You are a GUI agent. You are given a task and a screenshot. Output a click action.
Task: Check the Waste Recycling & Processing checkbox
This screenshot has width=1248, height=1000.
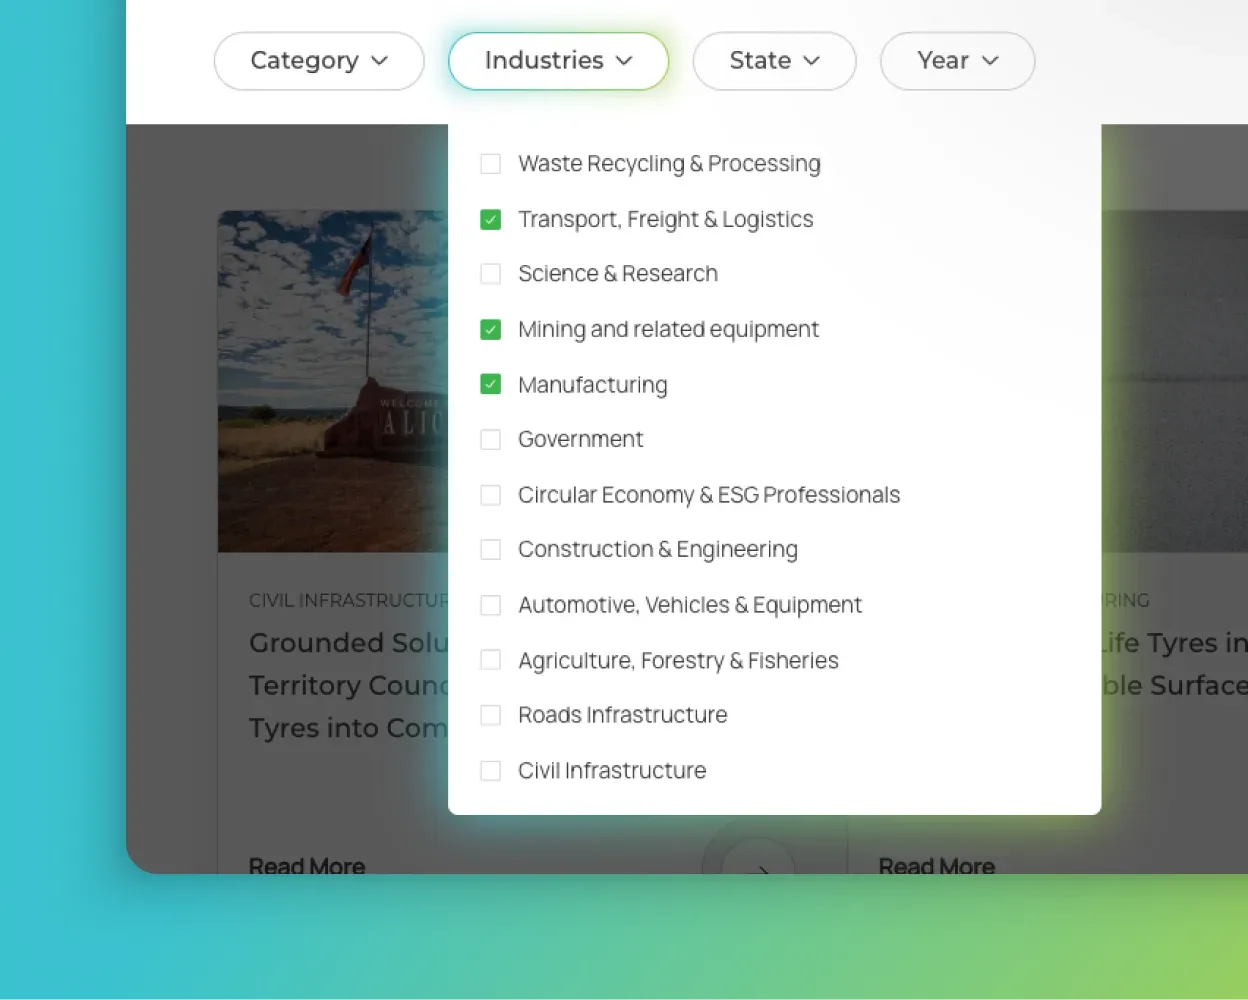490,164
